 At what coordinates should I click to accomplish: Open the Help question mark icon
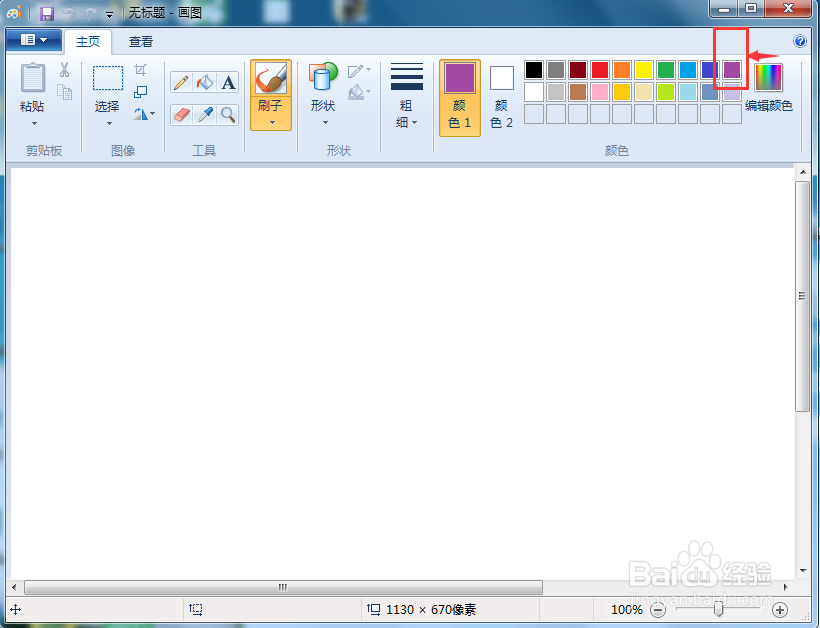800,41
